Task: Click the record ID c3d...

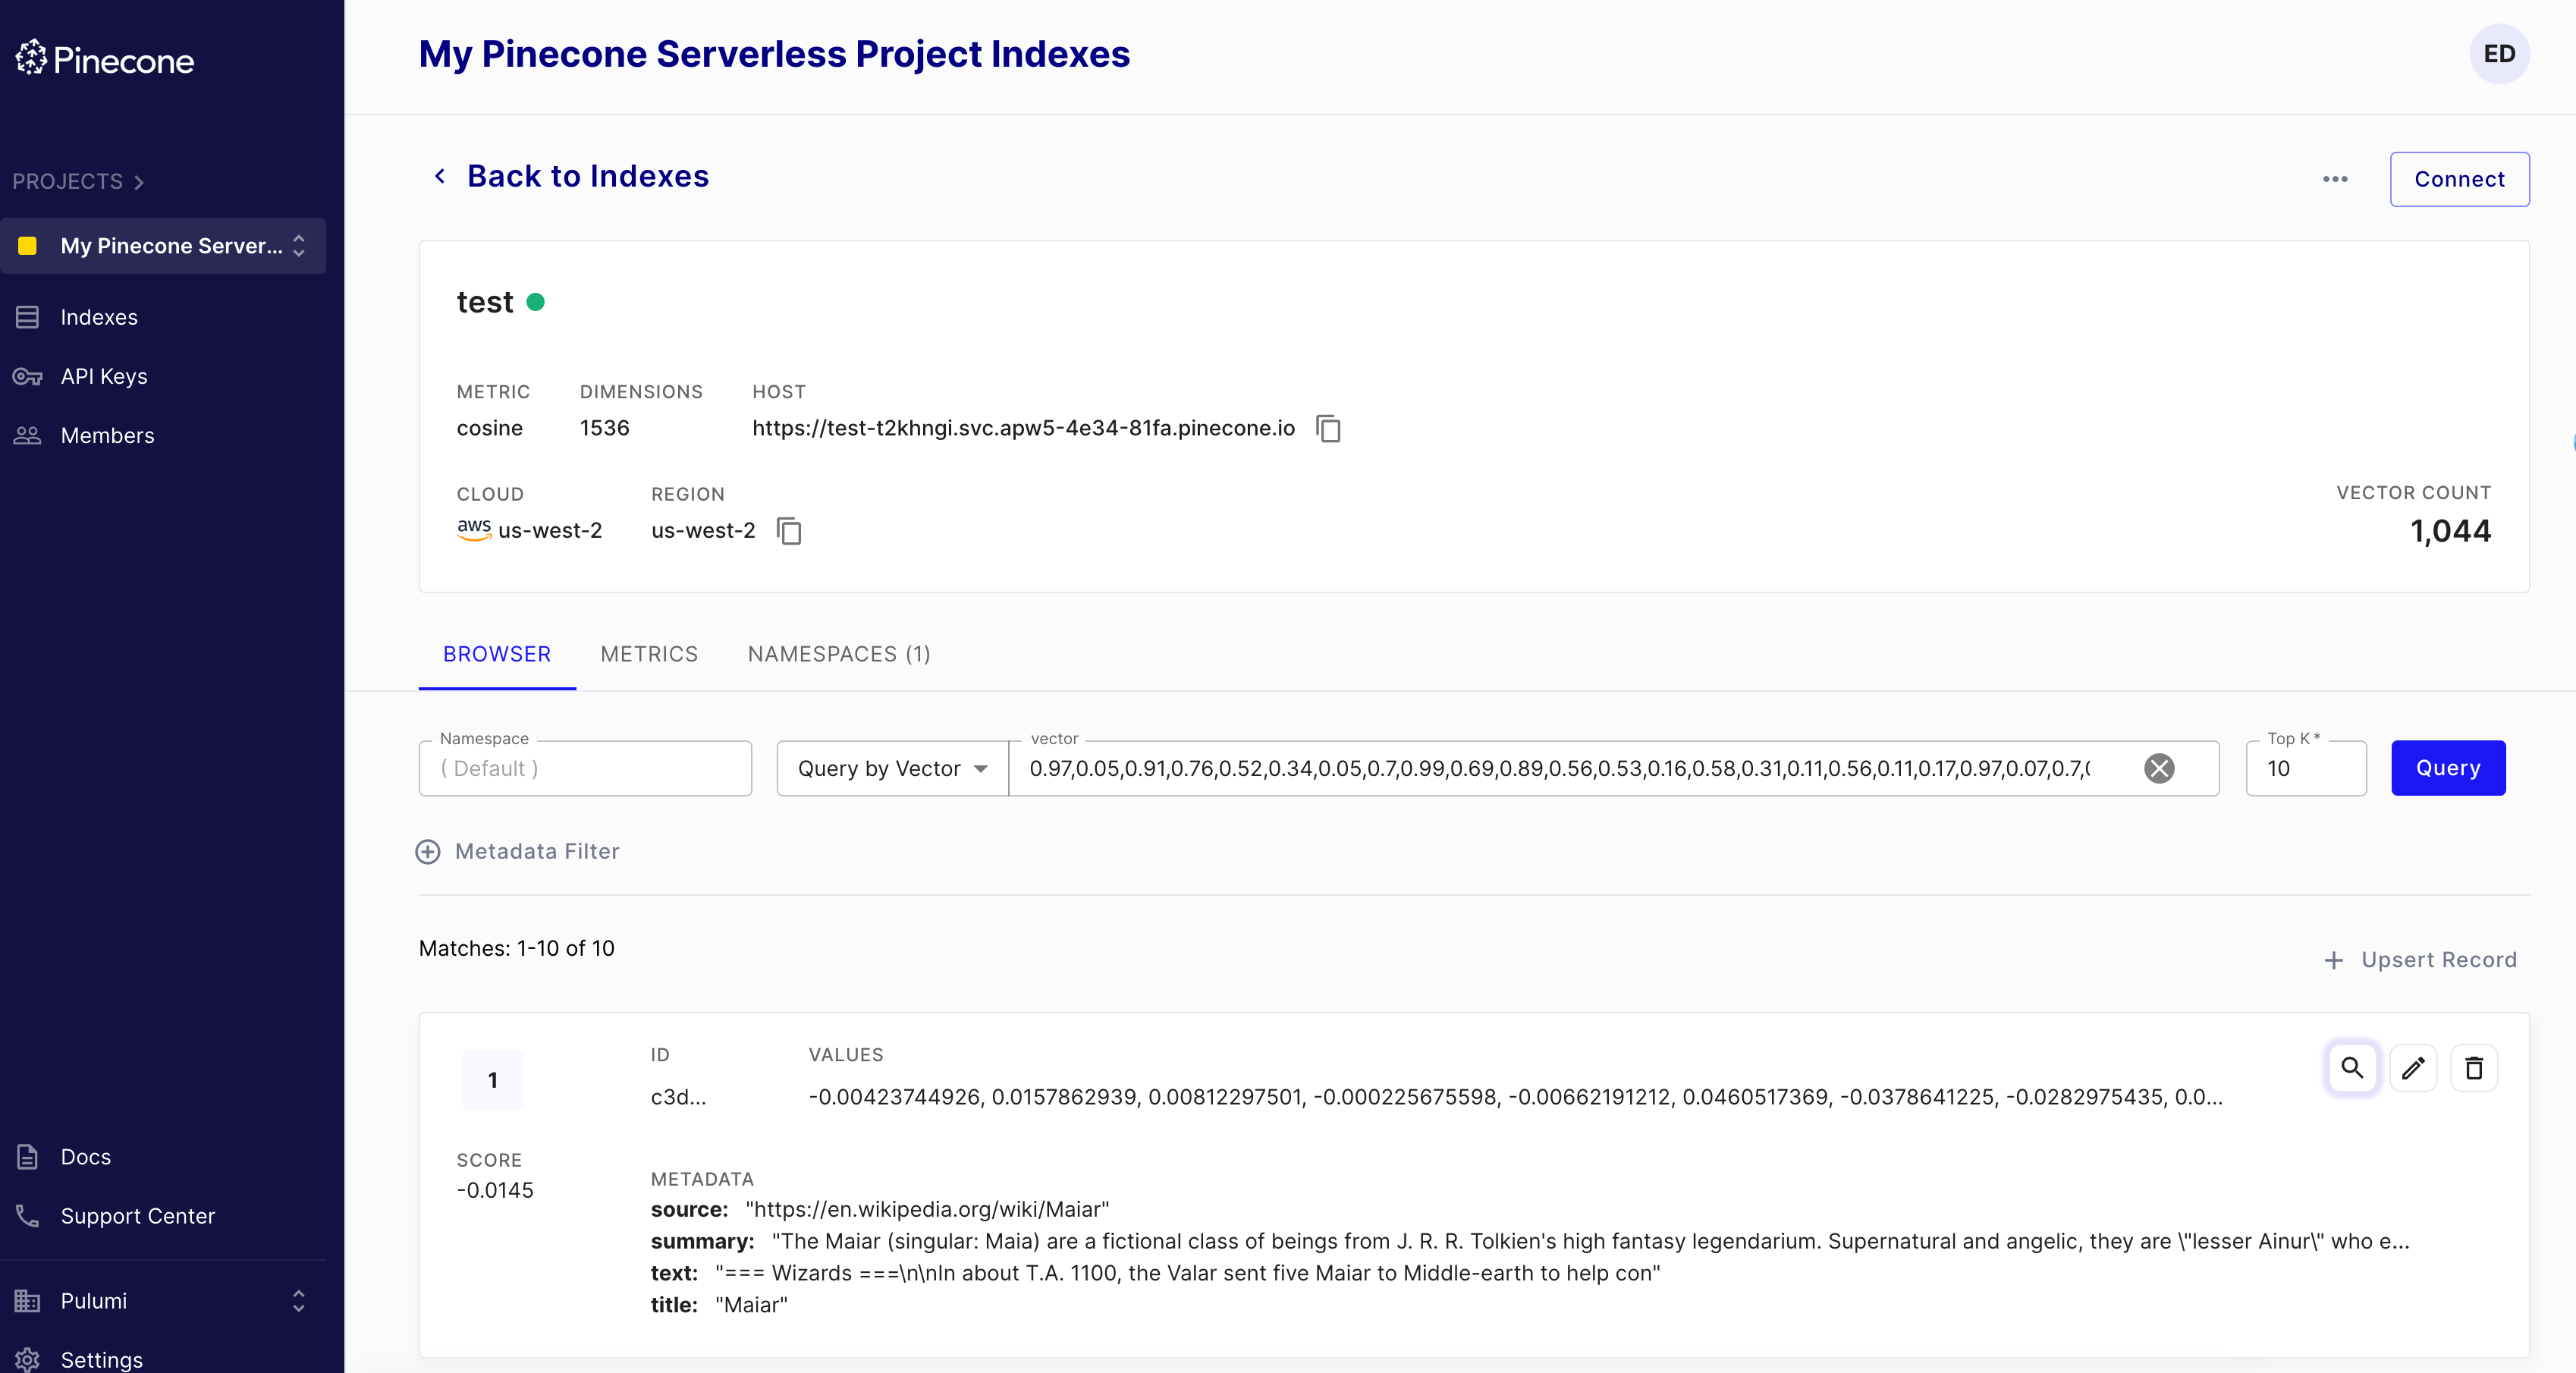Action: tap(678, 1097)
